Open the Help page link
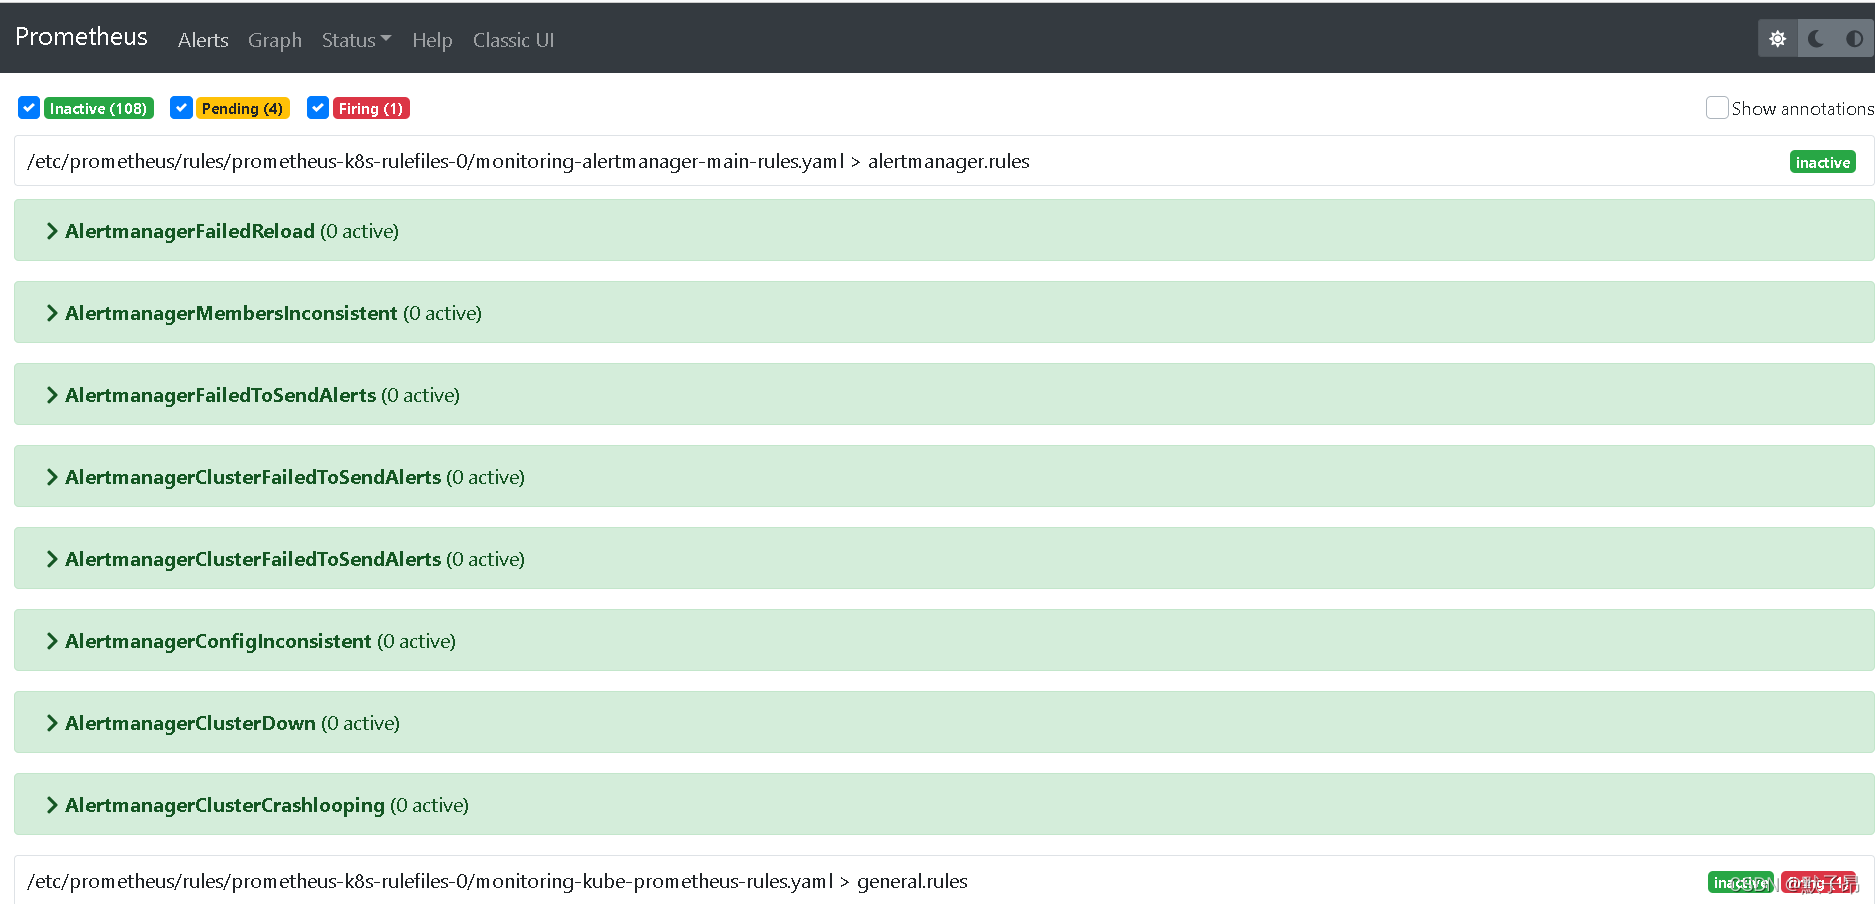 click(x=432, y=40)
